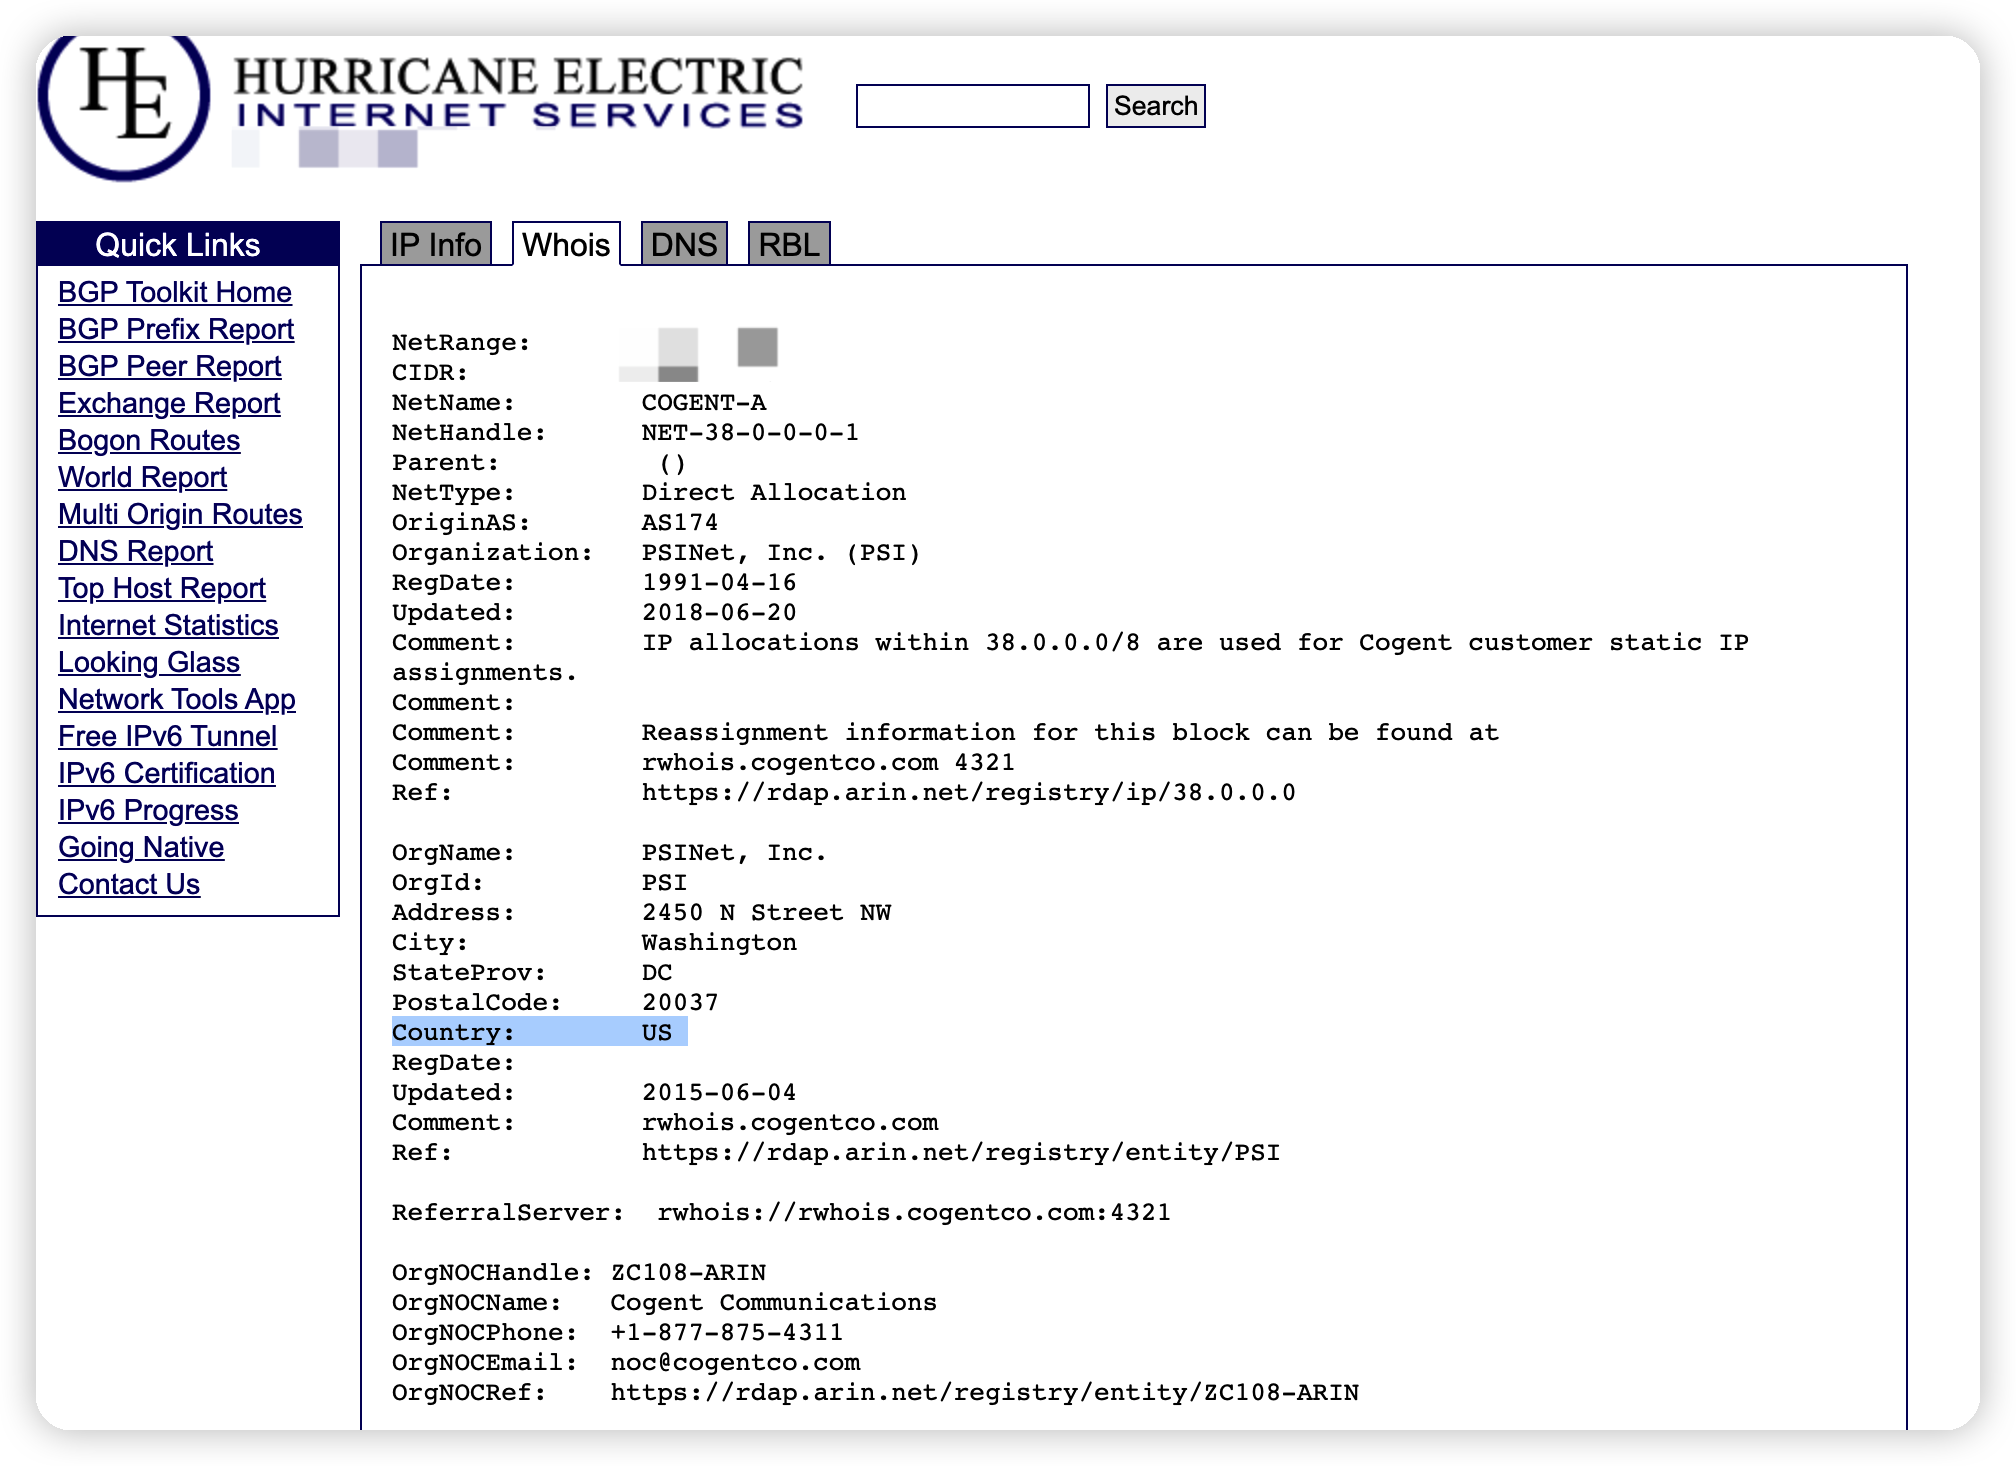2016x1466 pixels.
Task: Open Looking Glass link
Action: [149, 662]
